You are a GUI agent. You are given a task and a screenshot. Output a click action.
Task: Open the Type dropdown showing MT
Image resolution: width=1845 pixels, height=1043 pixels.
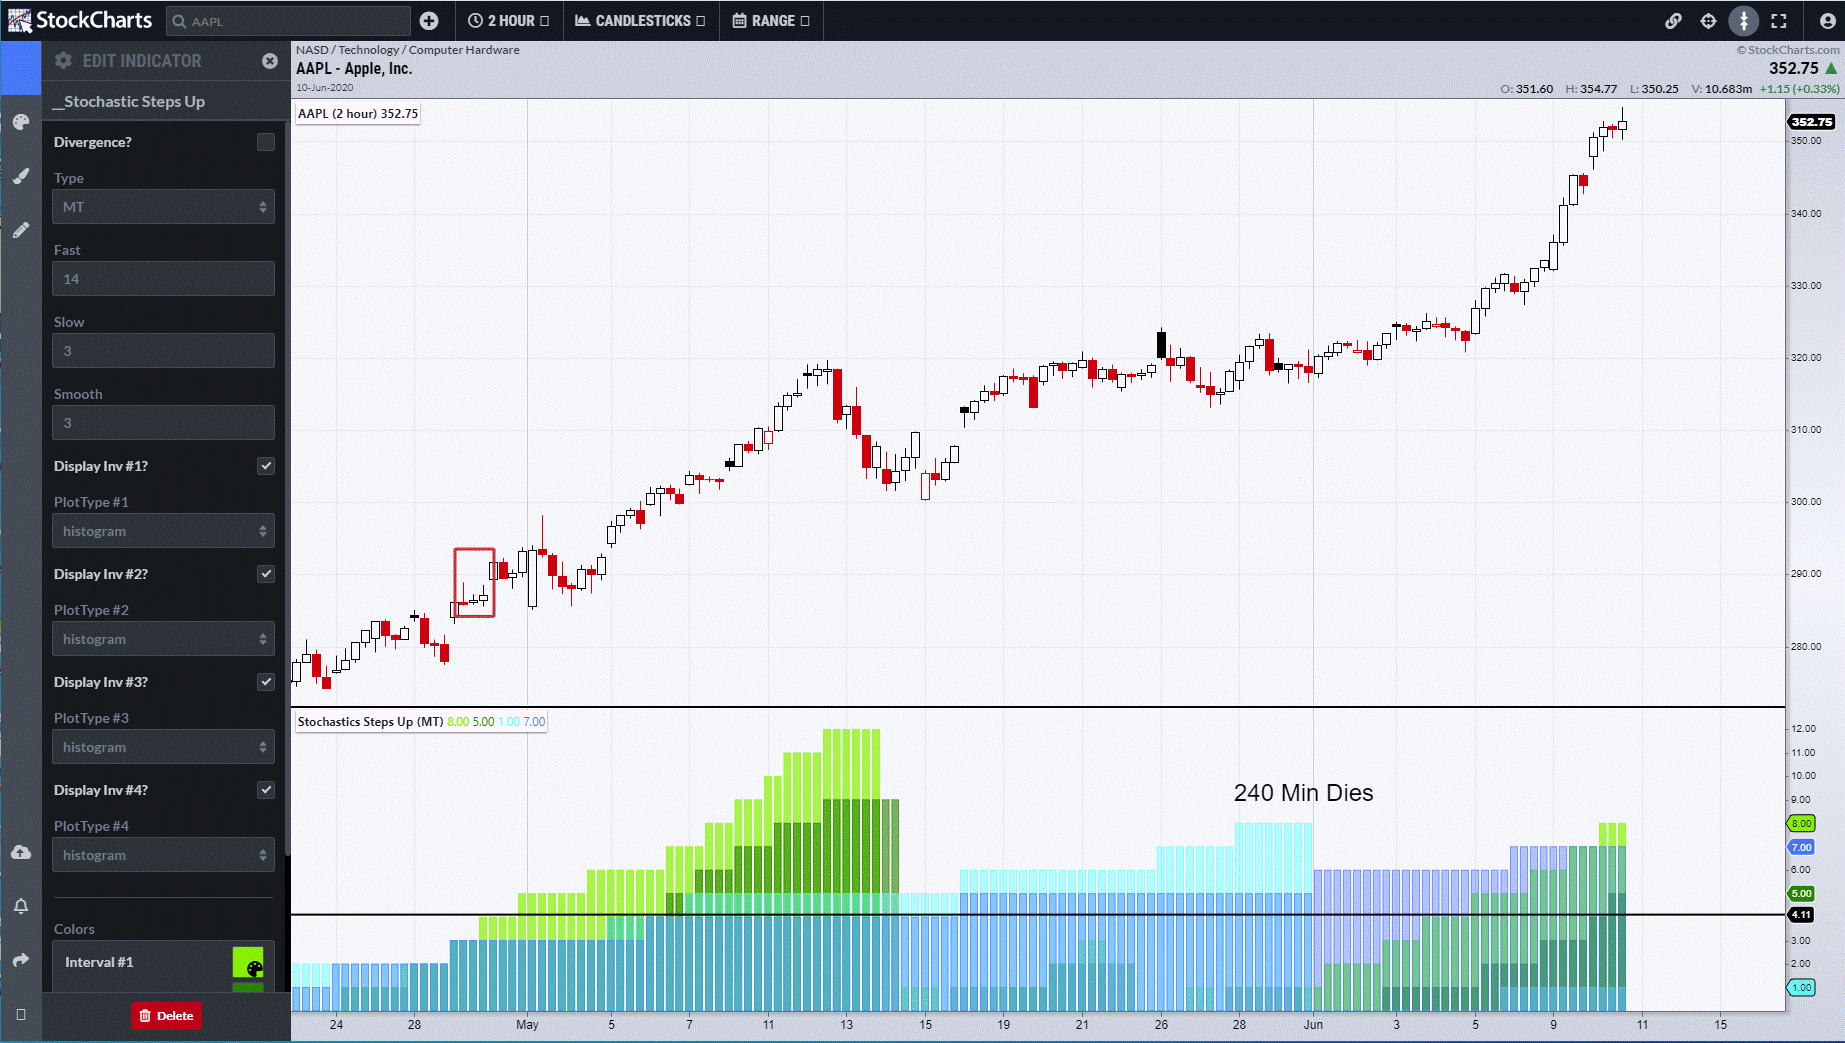click(163, 207)
